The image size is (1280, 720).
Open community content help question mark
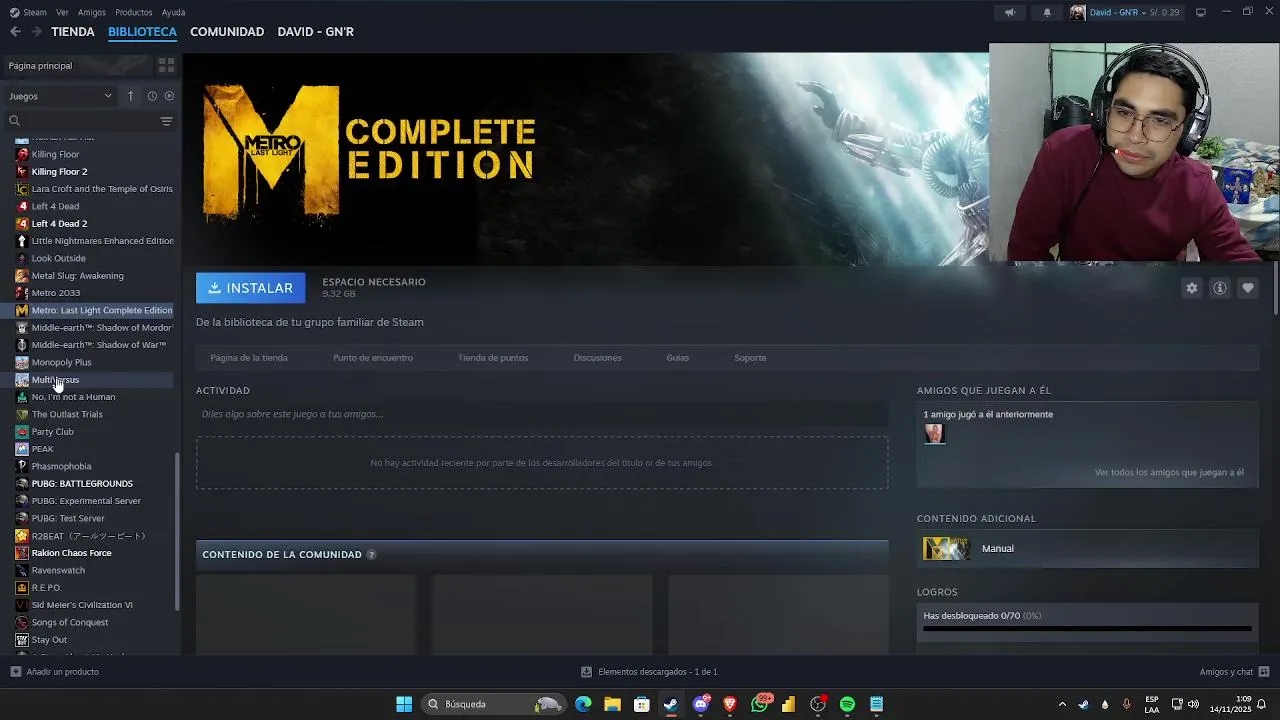(371, 555)
